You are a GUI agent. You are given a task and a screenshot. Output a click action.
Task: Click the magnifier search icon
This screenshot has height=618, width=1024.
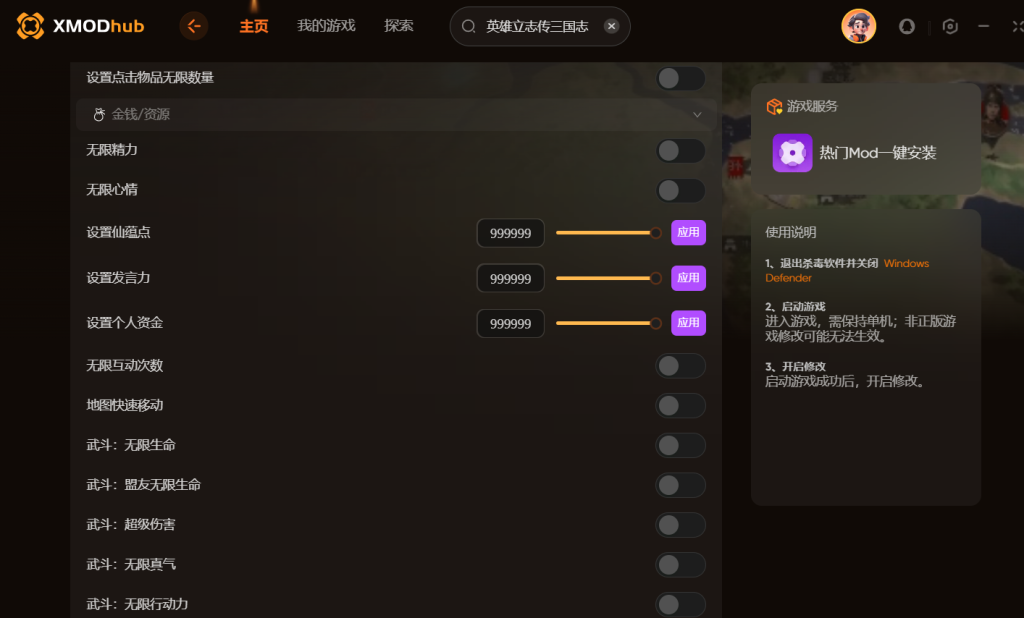pyautogui.click(x=468, y=27)
